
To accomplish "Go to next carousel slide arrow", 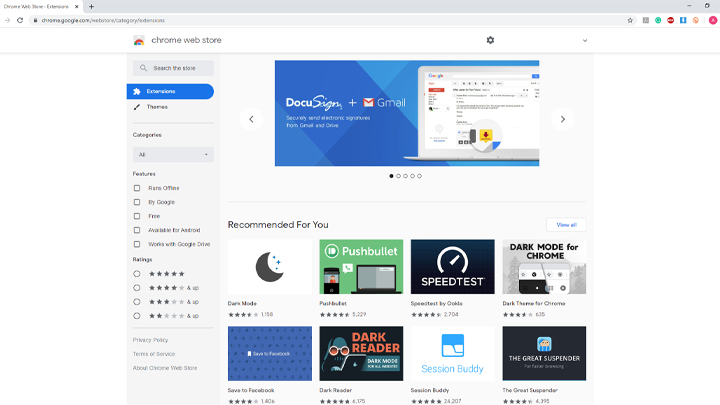I will (563, 119).
